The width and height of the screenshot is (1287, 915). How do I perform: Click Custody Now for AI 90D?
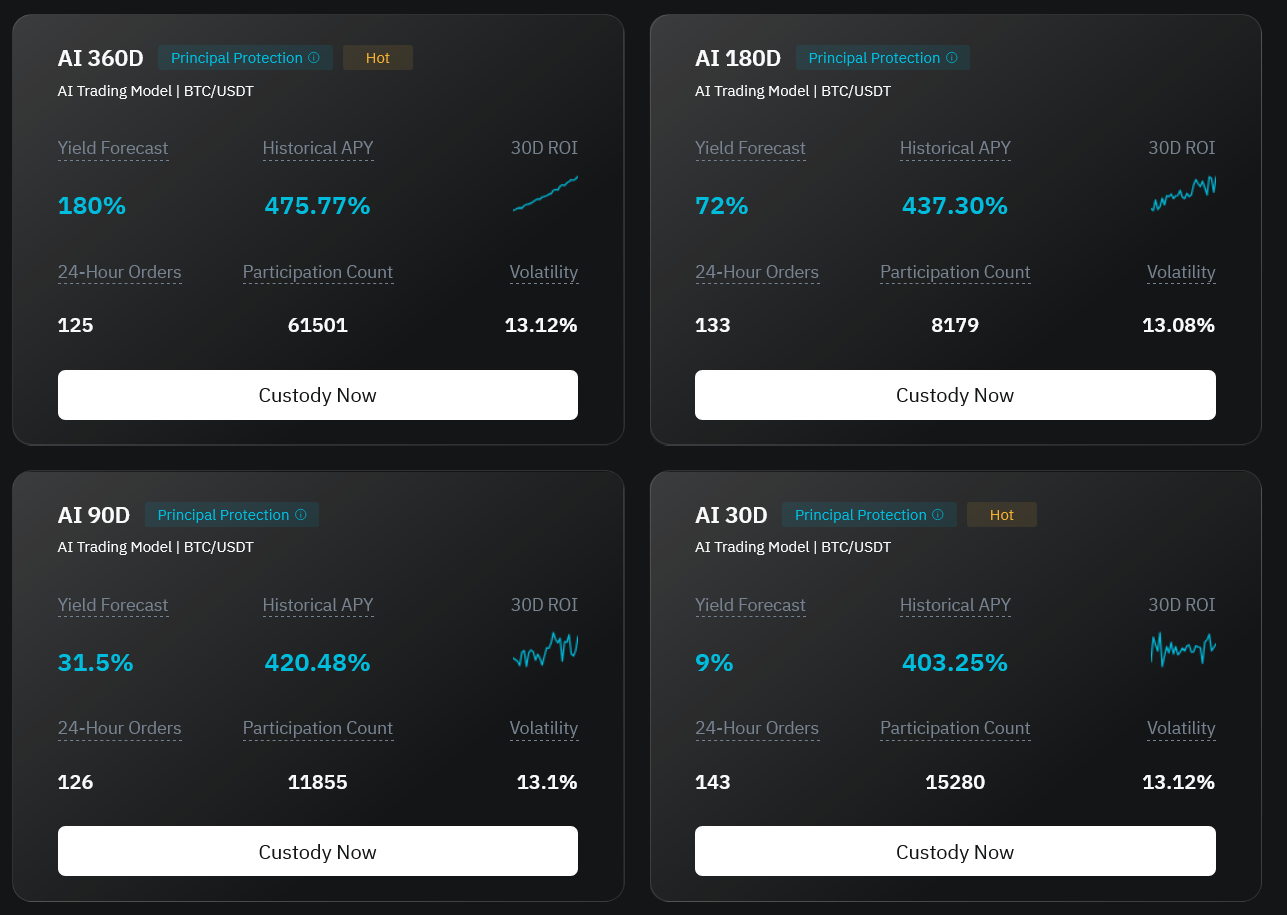coord(318,851)
